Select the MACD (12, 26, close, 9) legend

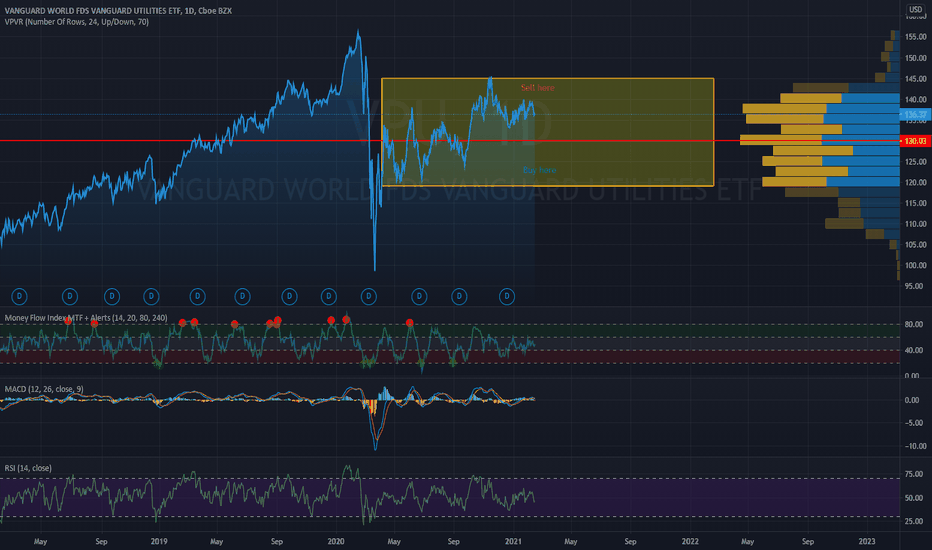click(x=44, y=389)
